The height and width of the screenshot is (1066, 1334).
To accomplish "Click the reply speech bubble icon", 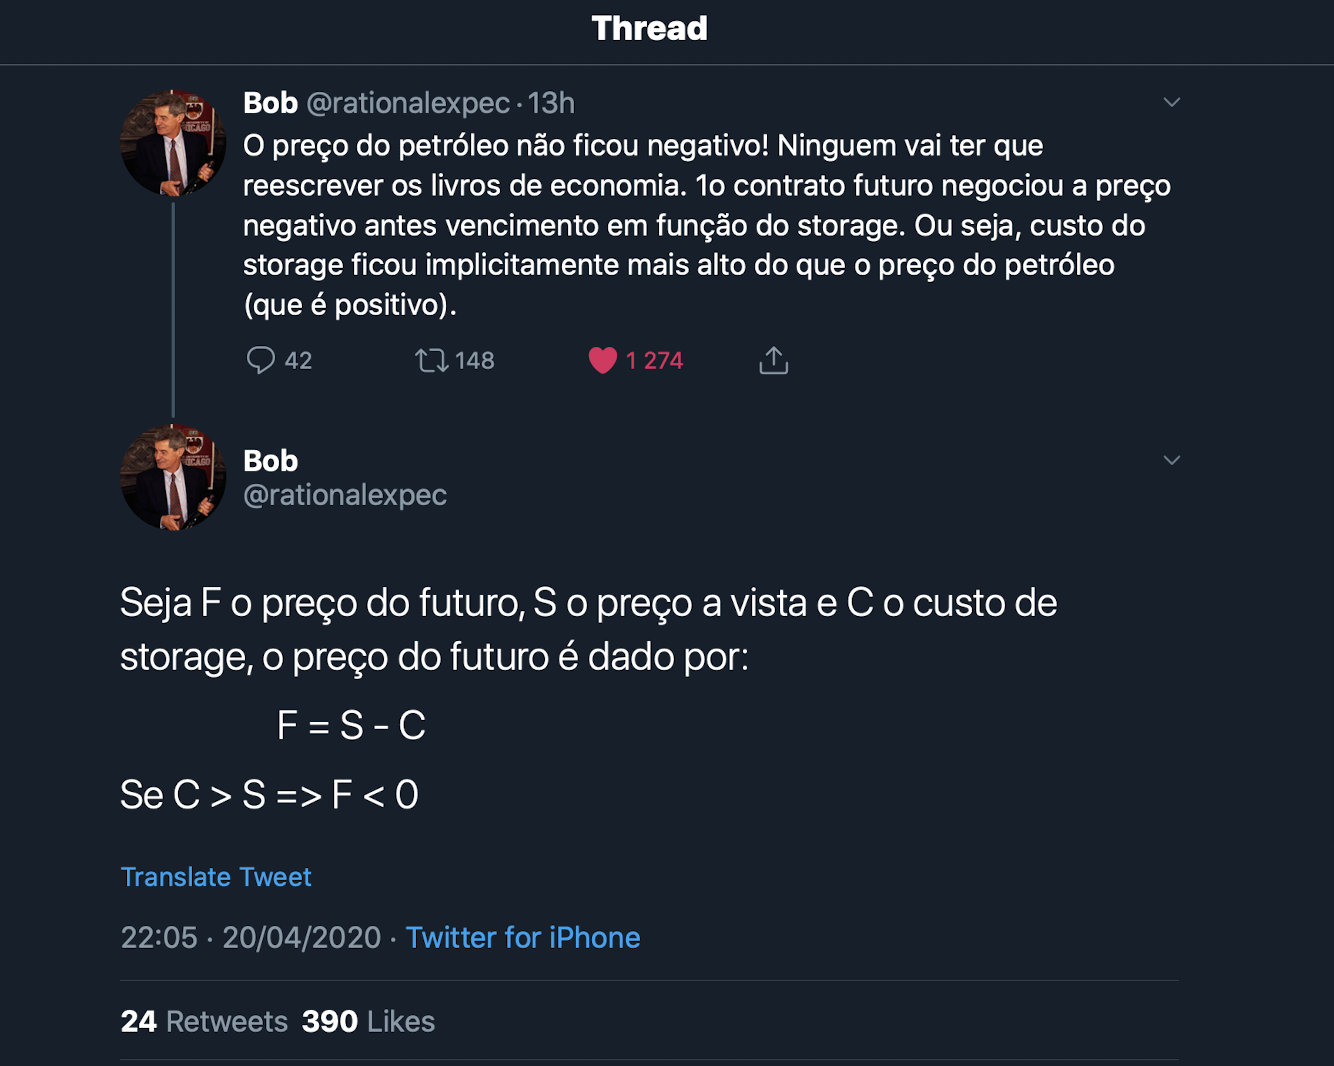I will 260,360.
